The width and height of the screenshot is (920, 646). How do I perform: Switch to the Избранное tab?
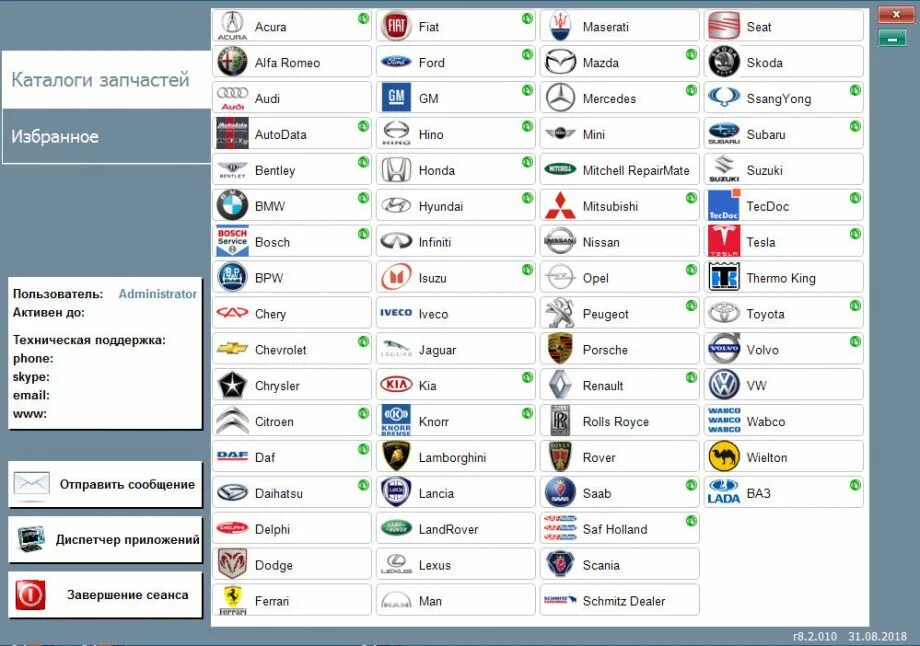[x=106, y=136]
